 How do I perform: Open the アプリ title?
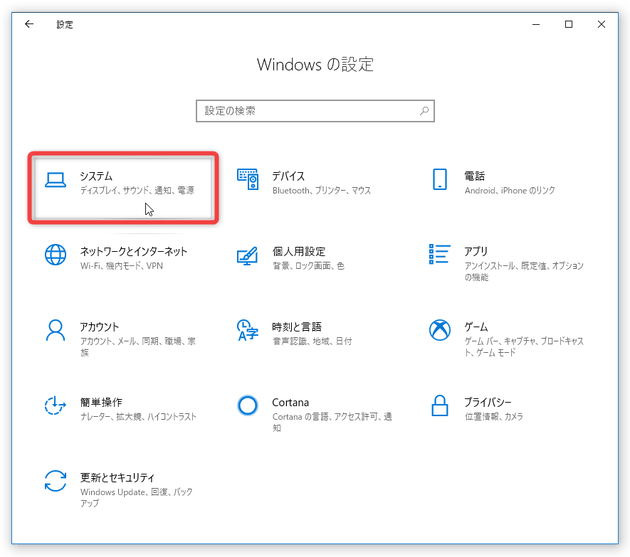click(x=476, y=252)
